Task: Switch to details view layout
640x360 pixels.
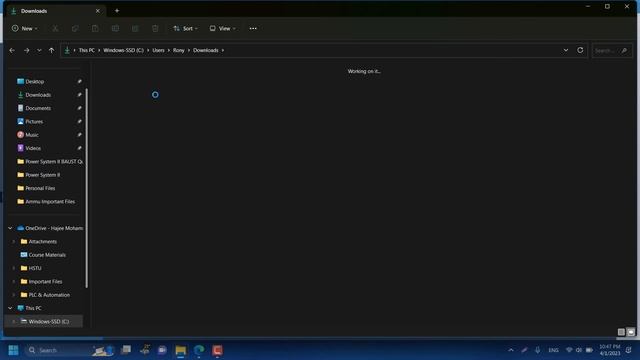Action: (621, 332)
